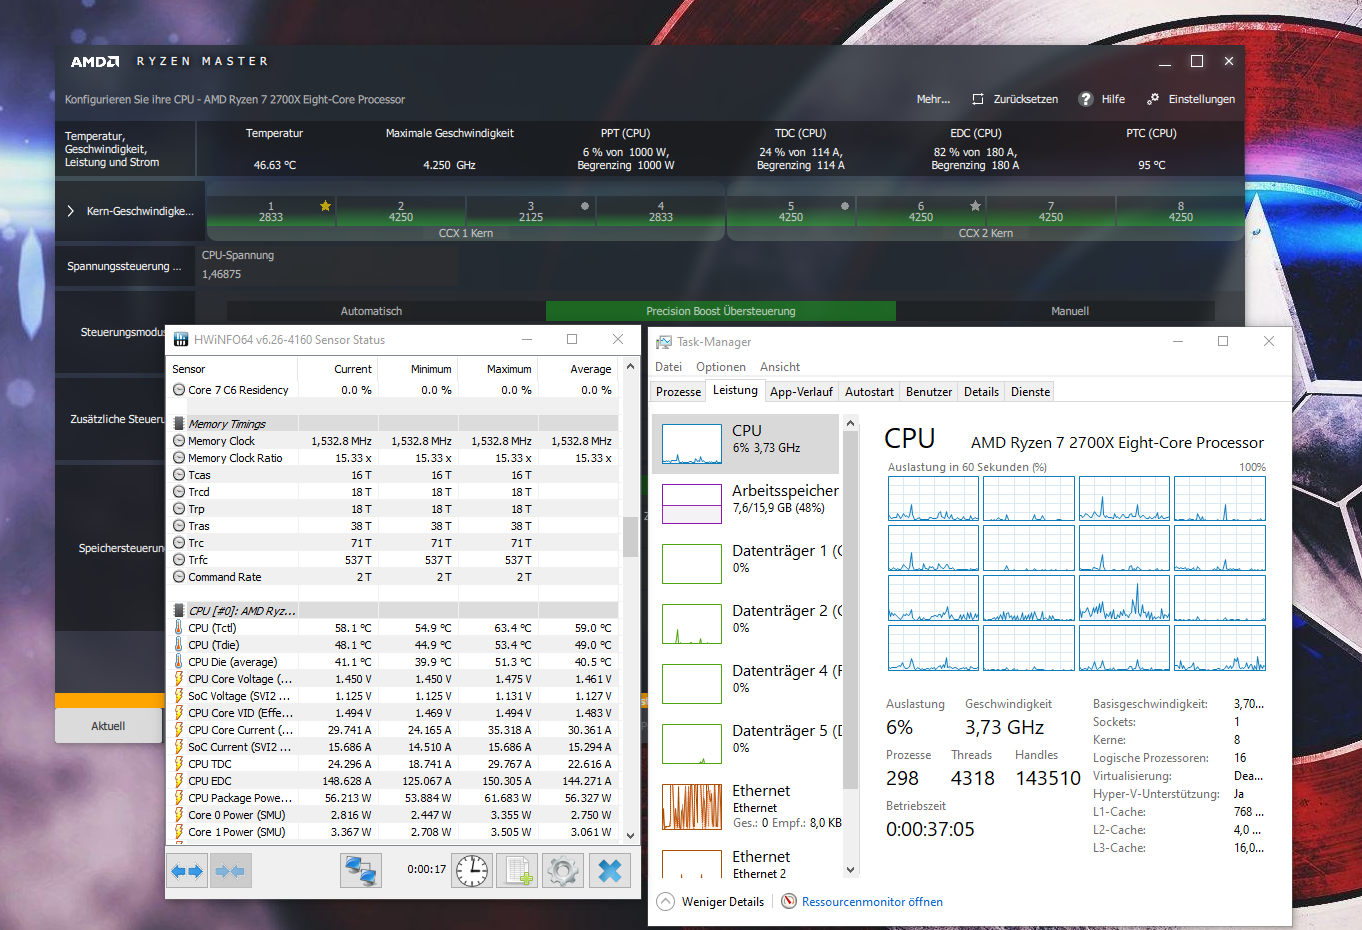Click the Task-Manager title bar icon
Image resolution: width=1362 pixels, height=930 pixels.
[664, 341]
